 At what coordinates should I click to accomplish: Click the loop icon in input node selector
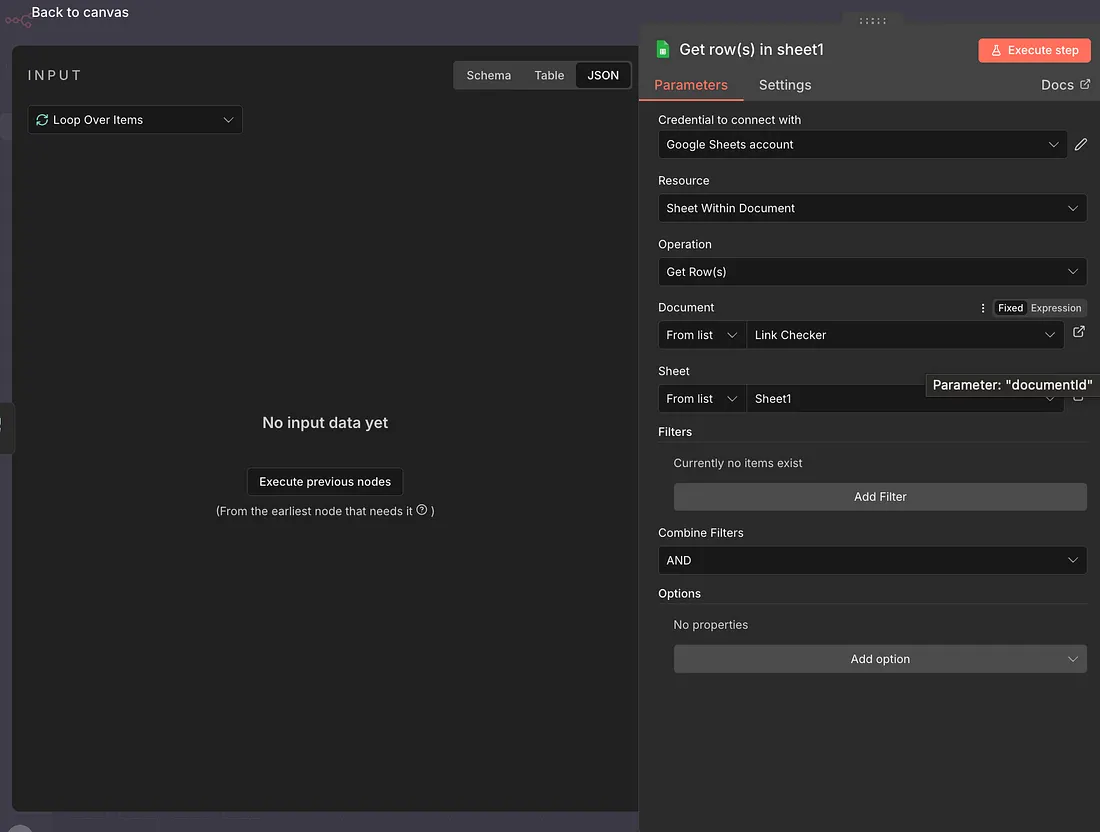42,120
